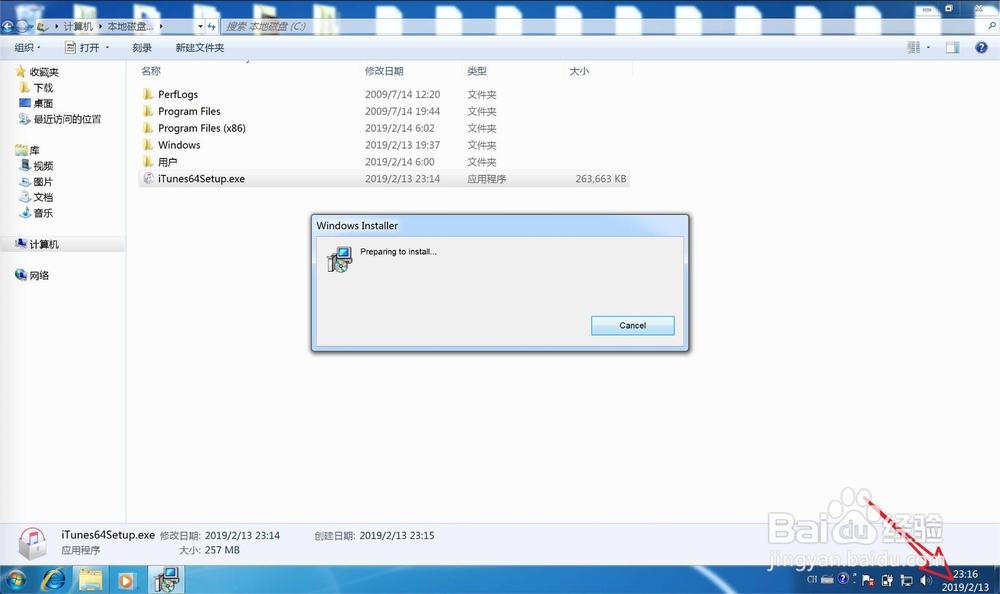Click the Explorer help question mark icon
This screenshot has width=1000, height=594.
pyautogui.click(x=982, y=48)
